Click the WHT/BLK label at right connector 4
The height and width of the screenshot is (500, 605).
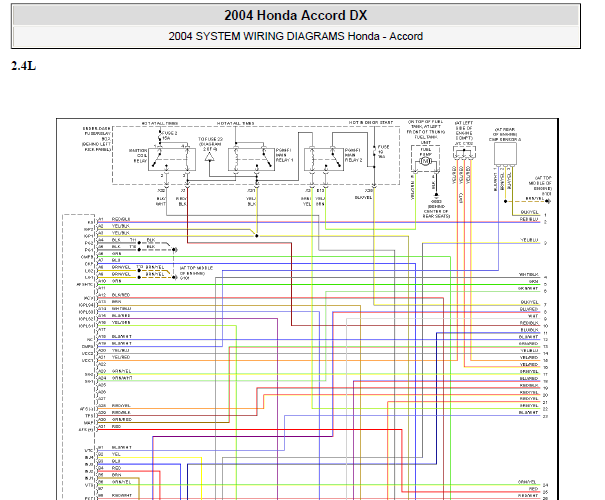(528, 275)
